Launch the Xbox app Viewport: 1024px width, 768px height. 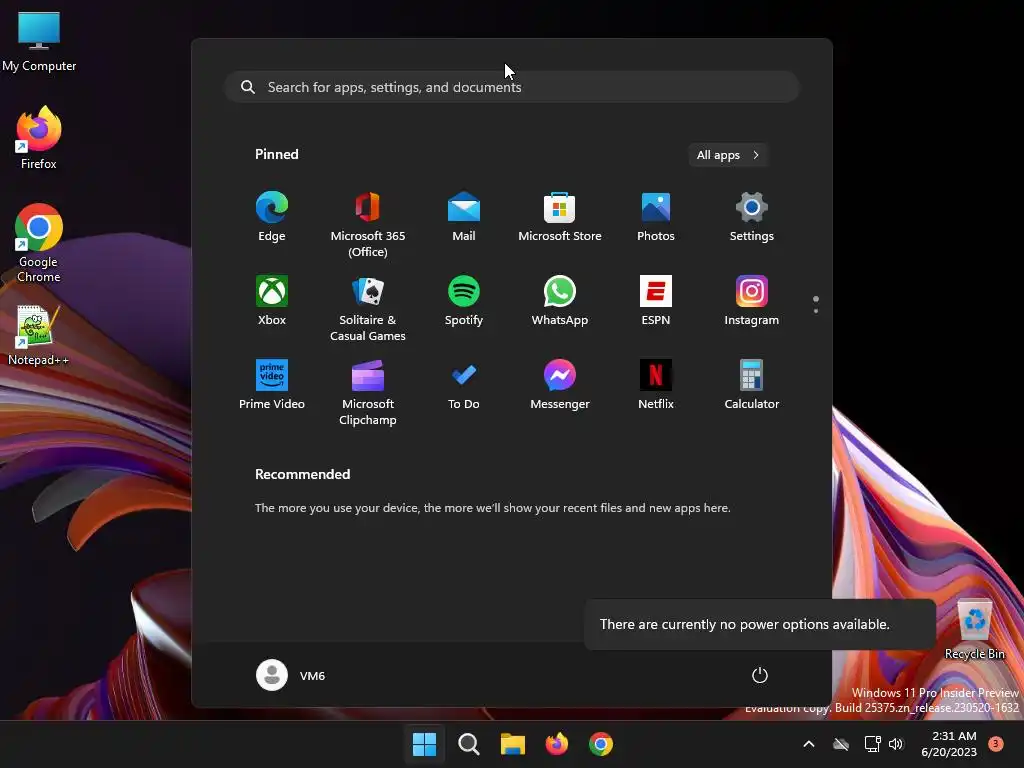(x=272, y=301)
